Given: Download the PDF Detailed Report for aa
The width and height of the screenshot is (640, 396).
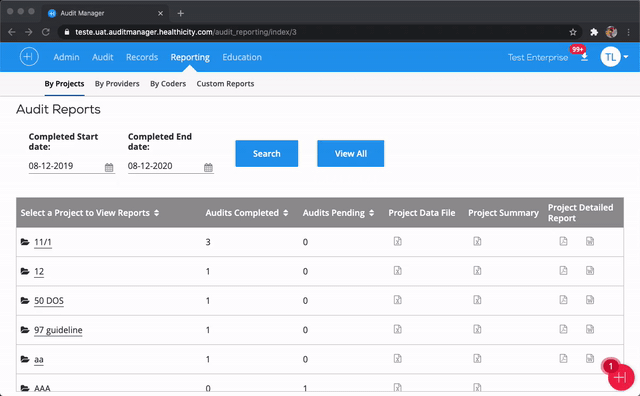Looking at the screenshot, I should [x=563, y=358].
